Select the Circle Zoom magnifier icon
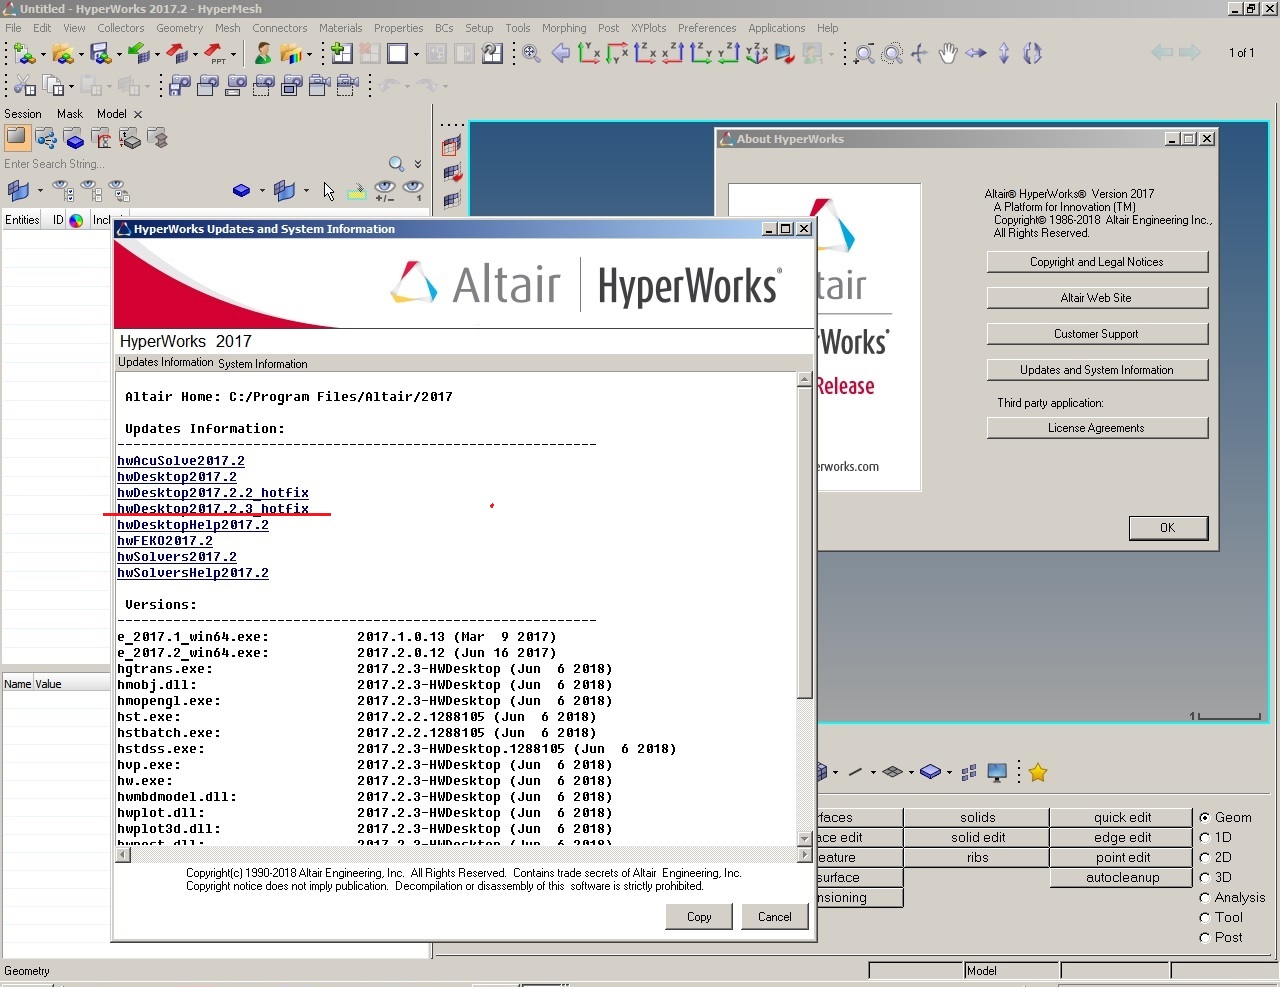The height and width of the screenshot is (987, 1280). point(893,53)
